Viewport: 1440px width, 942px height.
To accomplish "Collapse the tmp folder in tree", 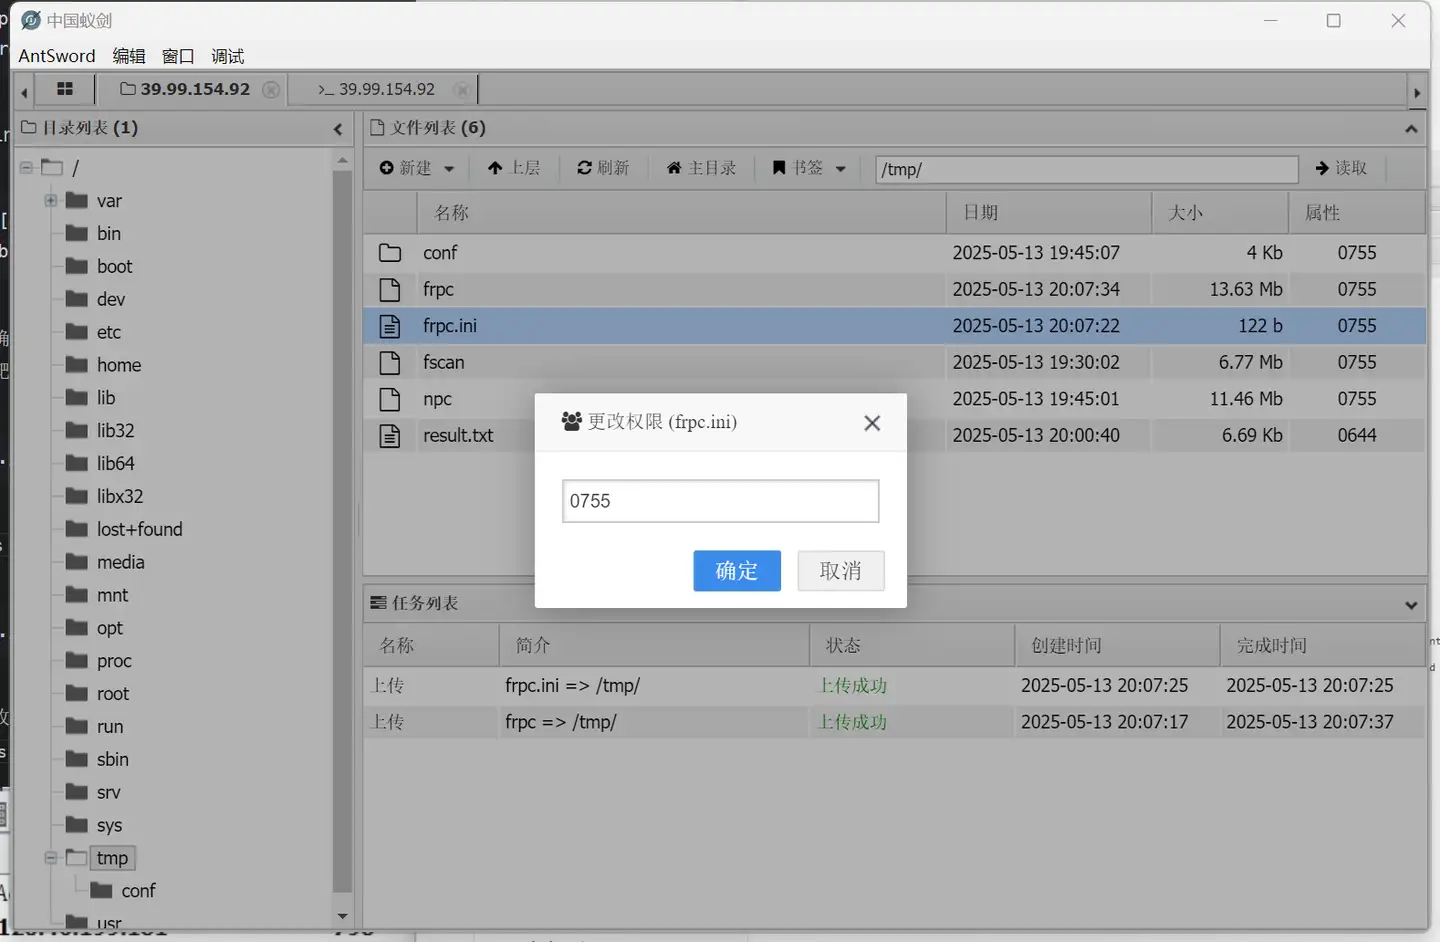I will tap(51, 858).
